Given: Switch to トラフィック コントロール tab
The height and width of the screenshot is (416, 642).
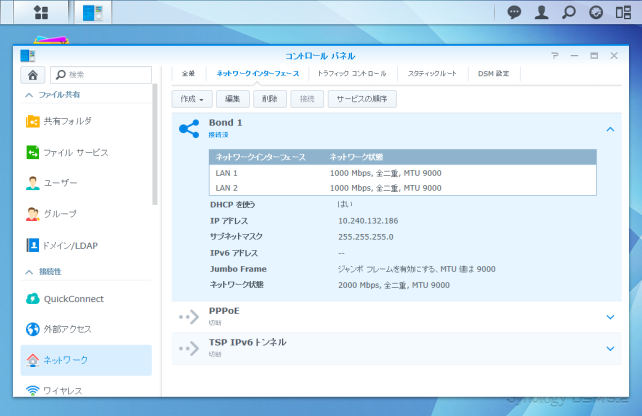Looking at the screenshot, I should pos(352,74).
